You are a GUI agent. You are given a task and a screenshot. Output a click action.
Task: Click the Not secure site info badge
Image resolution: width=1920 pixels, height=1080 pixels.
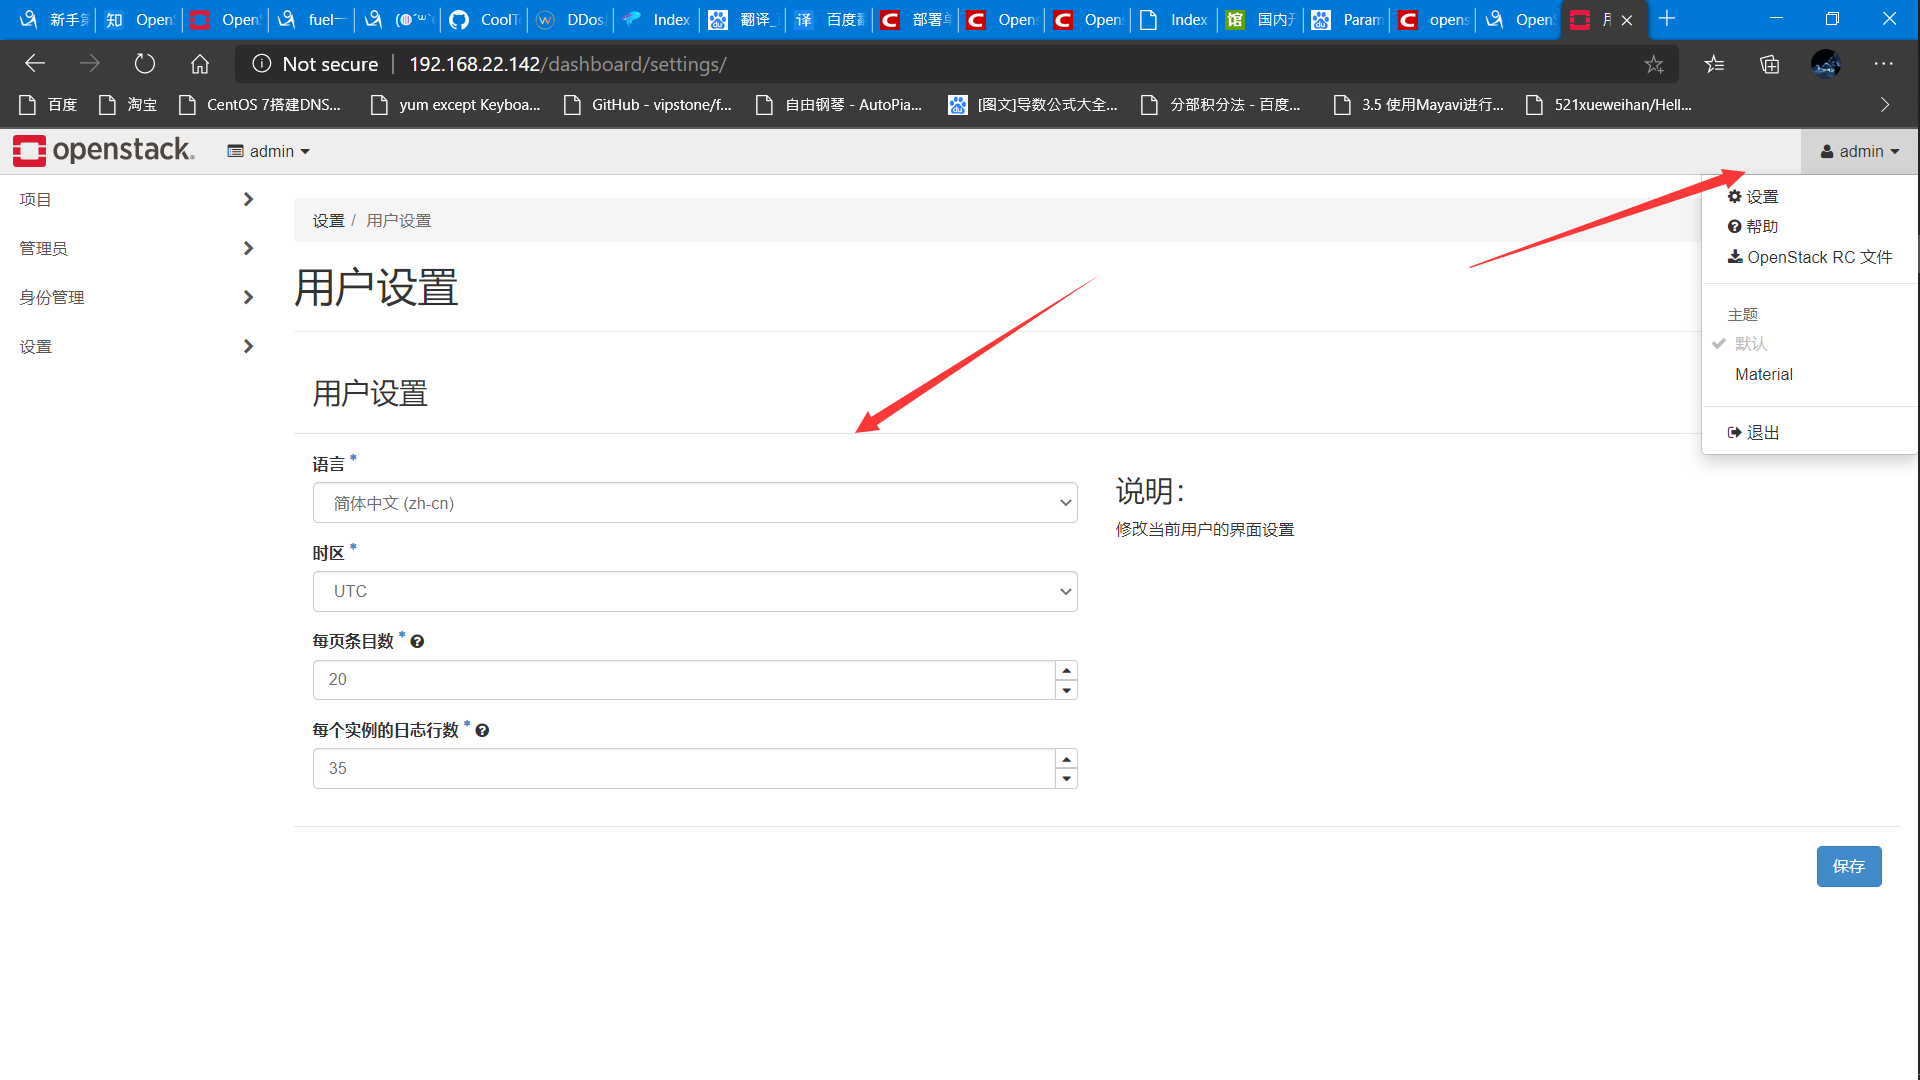tap(314, 63)
